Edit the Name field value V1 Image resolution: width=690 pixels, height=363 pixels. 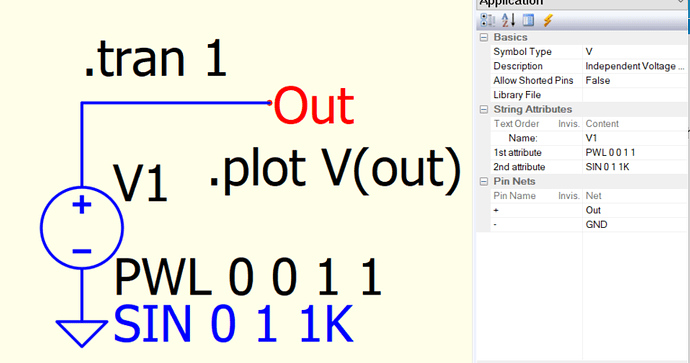click(x=635, y=138)
